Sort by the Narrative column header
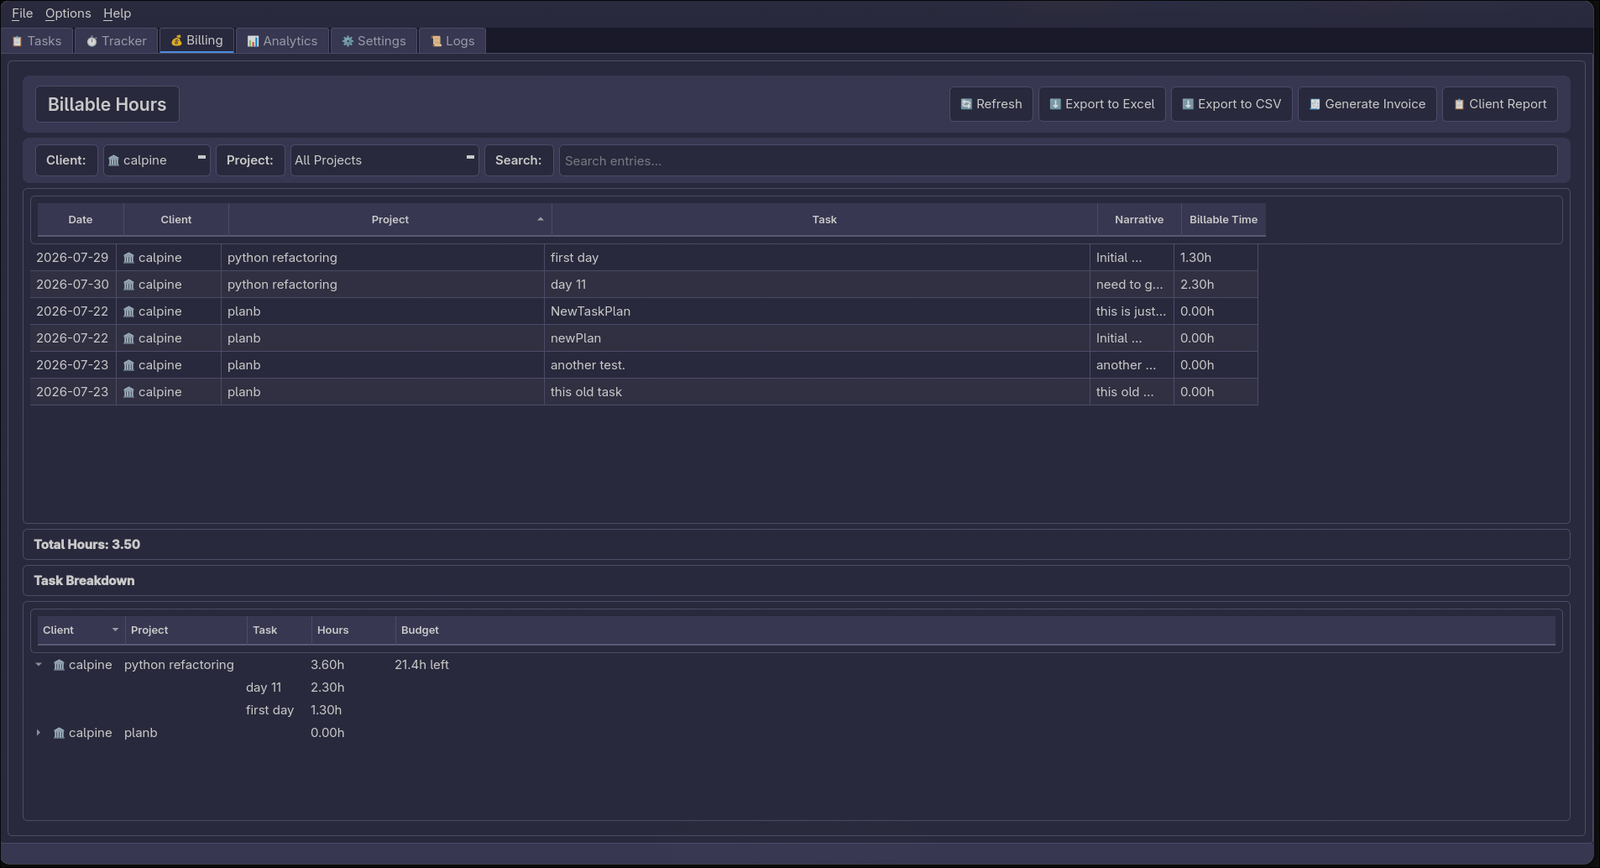This screenshot has width=1600, height=868. pos(1139,220)
